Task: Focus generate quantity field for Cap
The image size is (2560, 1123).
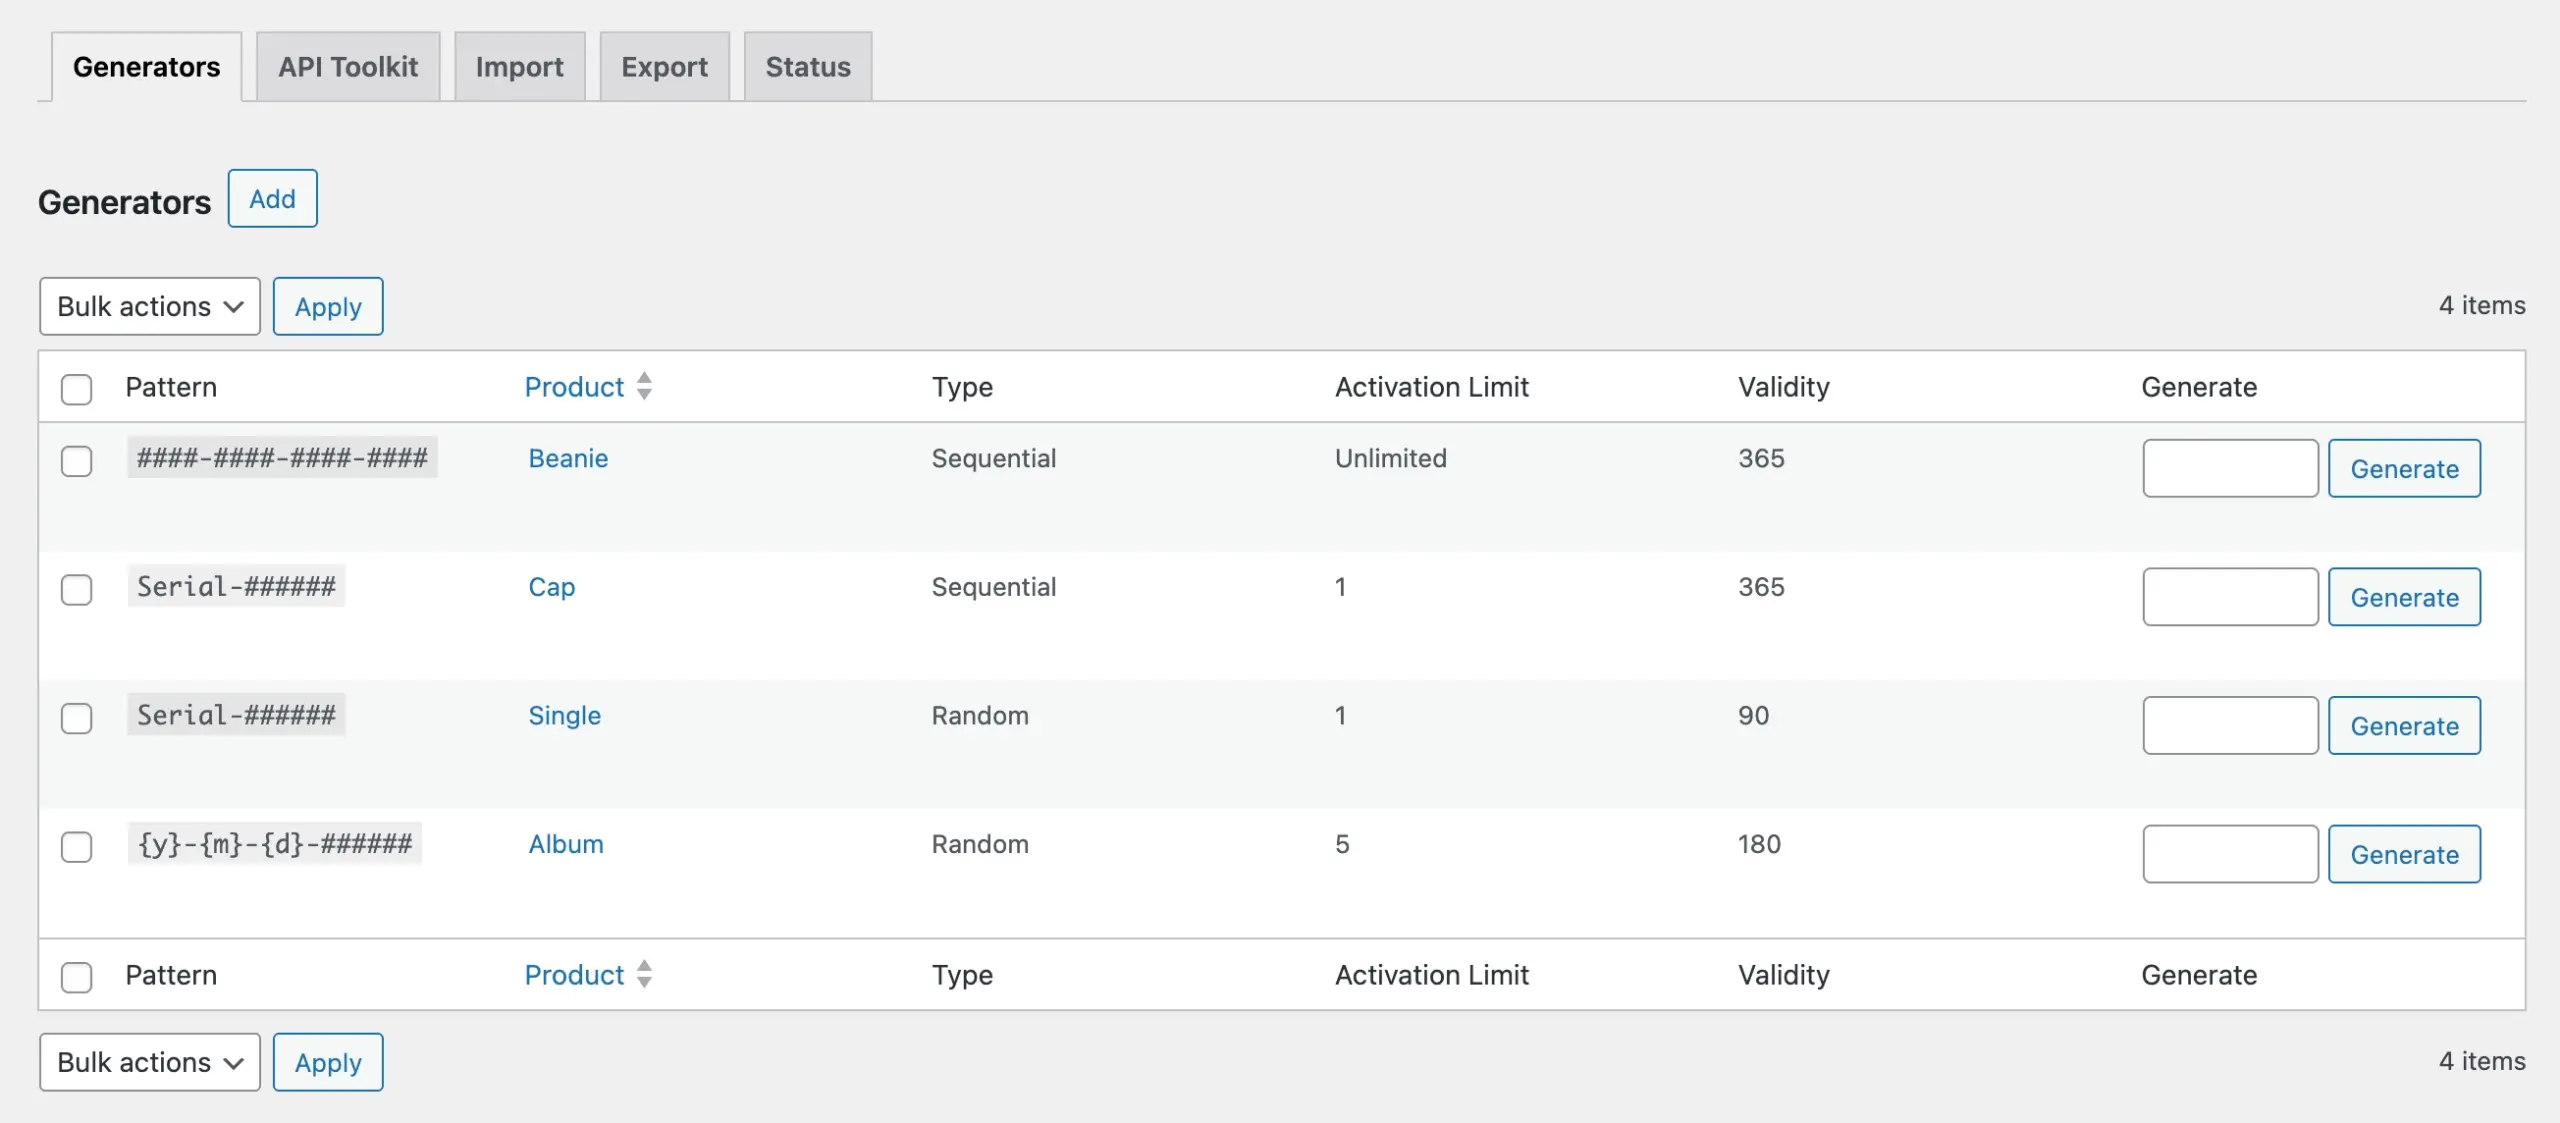Action: 2229,597
